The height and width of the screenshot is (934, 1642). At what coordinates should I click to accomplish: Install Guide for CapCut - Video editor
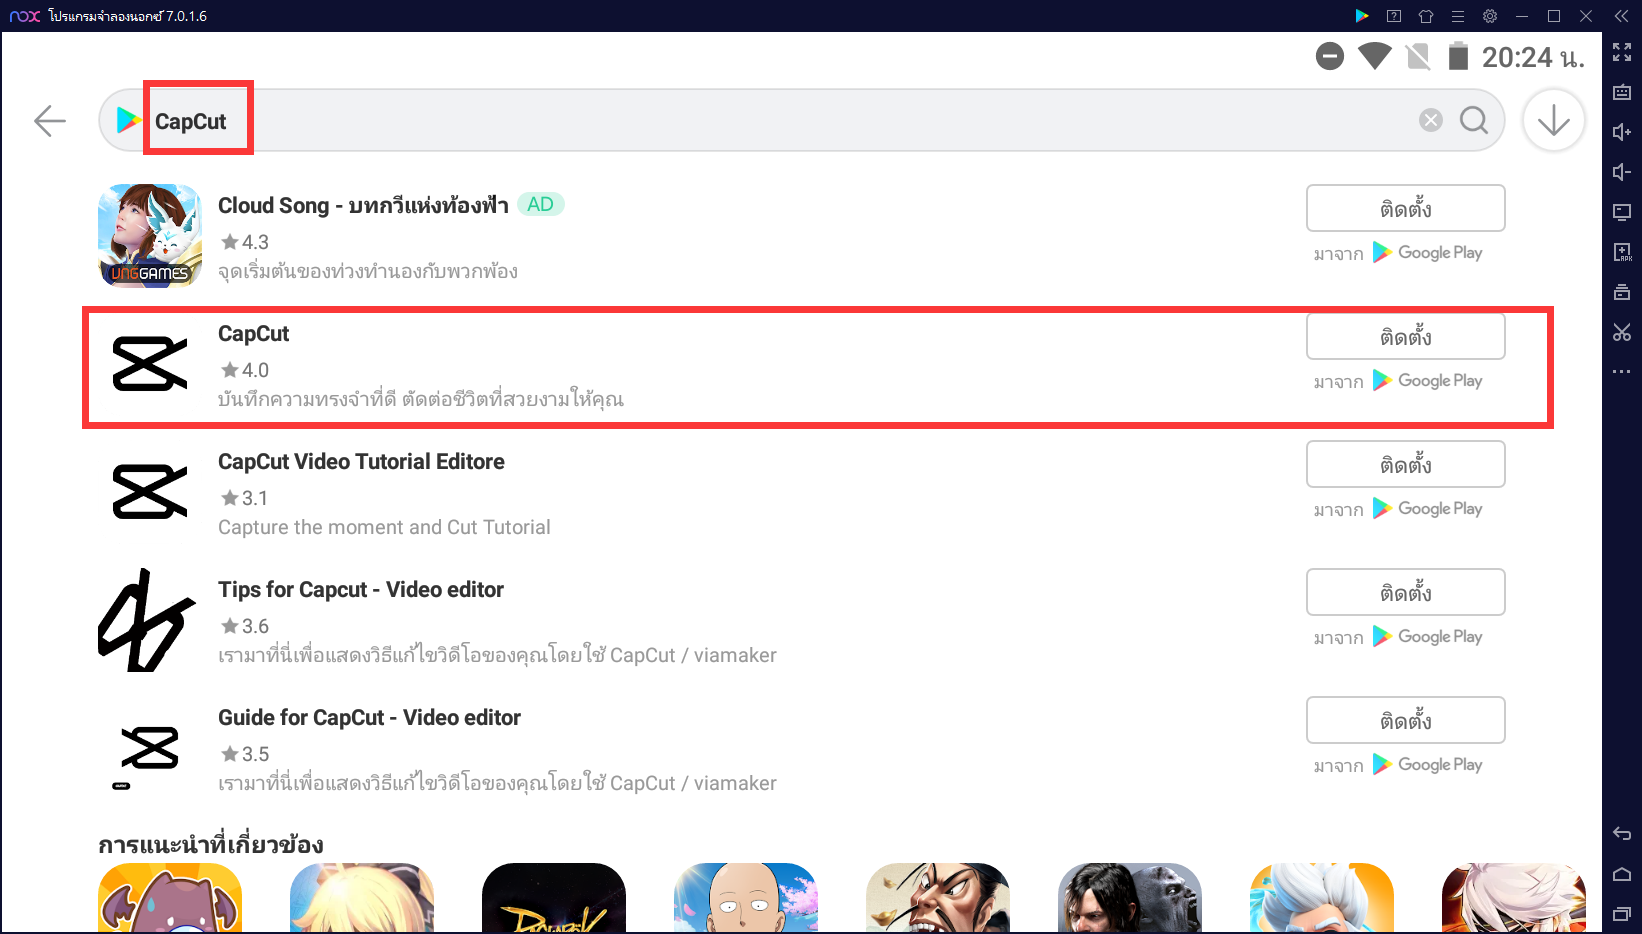(1405, 720)
